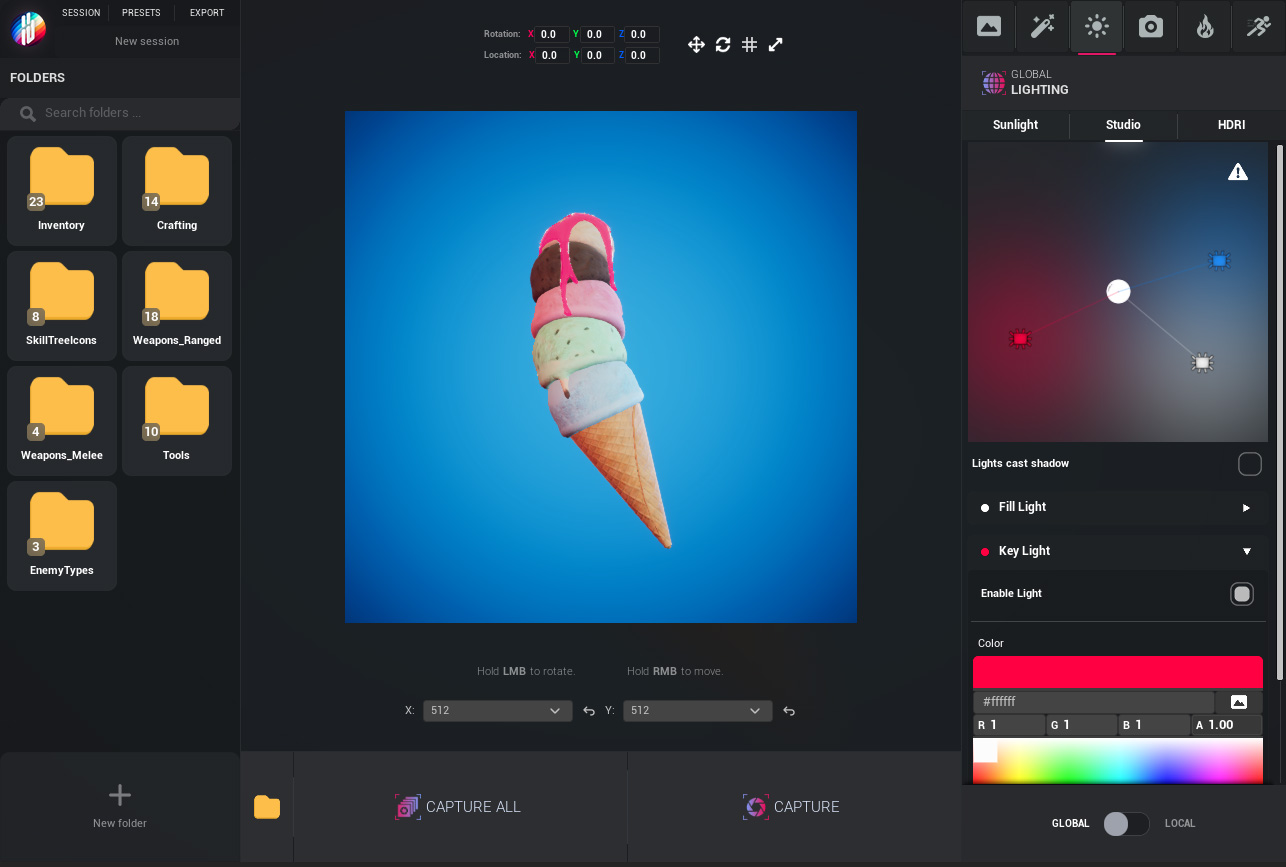Viewport: 1286px width, 867px height.
Task: Click the Rotation Y value field
Action: tap(597, 35)
